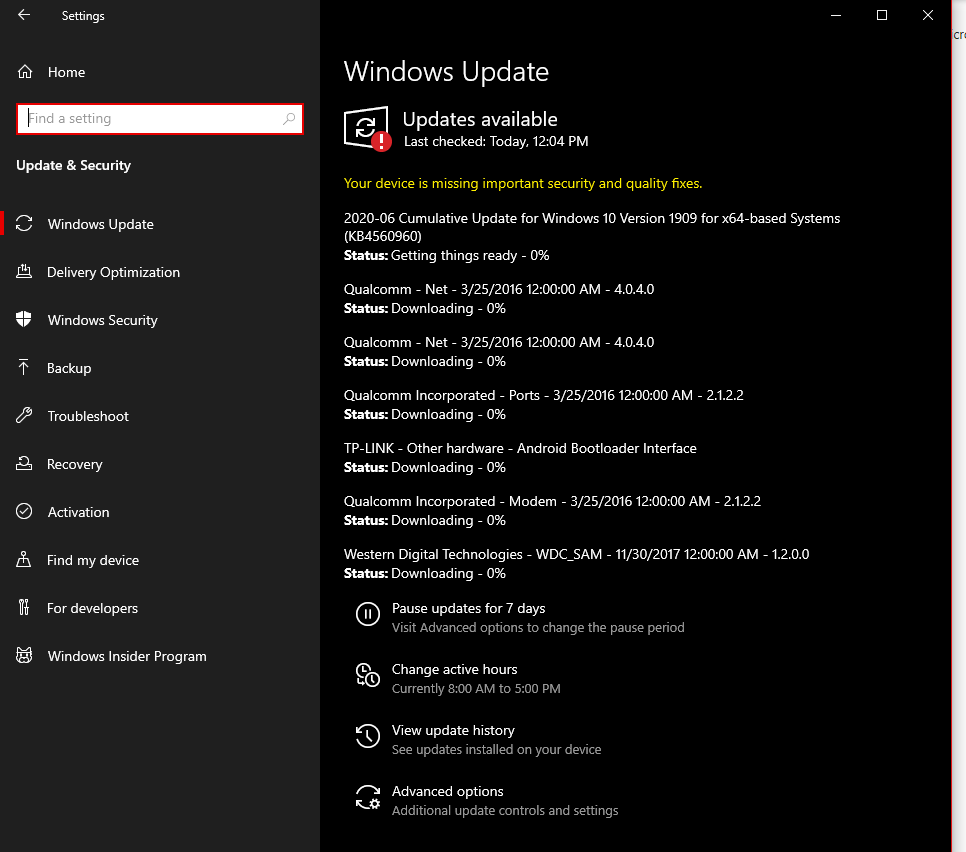Viewport: 966px width, 852px height.
Task: Click Additional update controls and settings text
Action: pos(505,810)
